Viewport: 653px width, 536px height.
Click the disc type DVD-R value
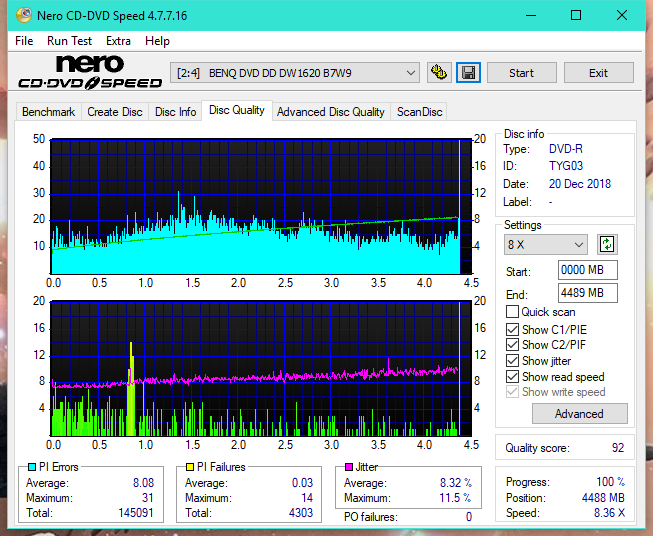click(x=566, y=149)
